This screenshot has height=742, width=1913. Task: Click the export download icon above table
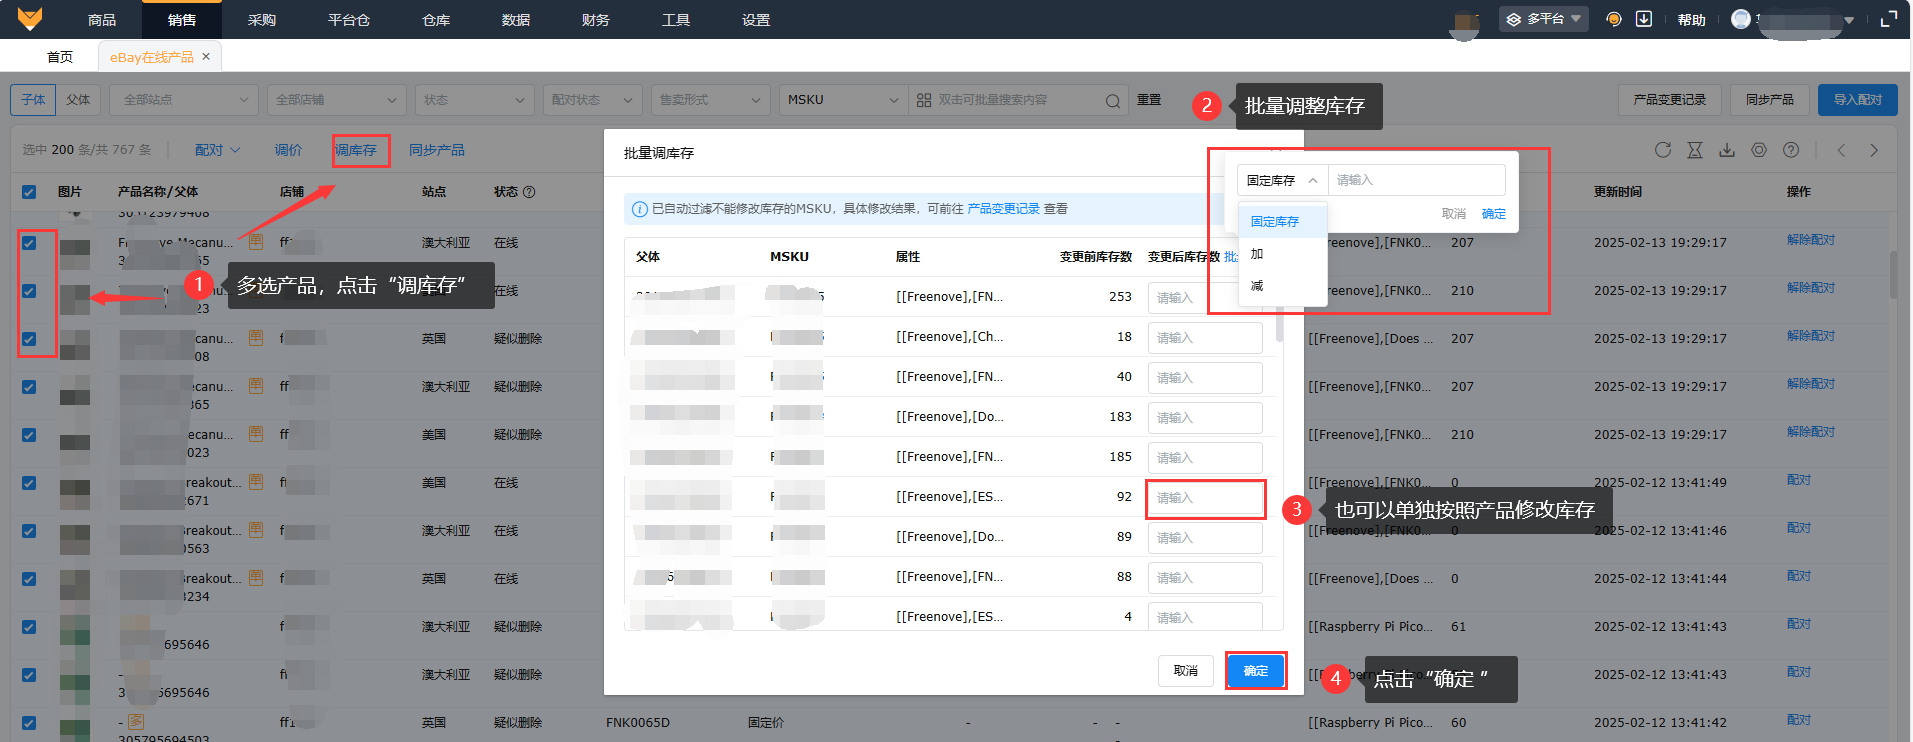(x=1727, y=150)
